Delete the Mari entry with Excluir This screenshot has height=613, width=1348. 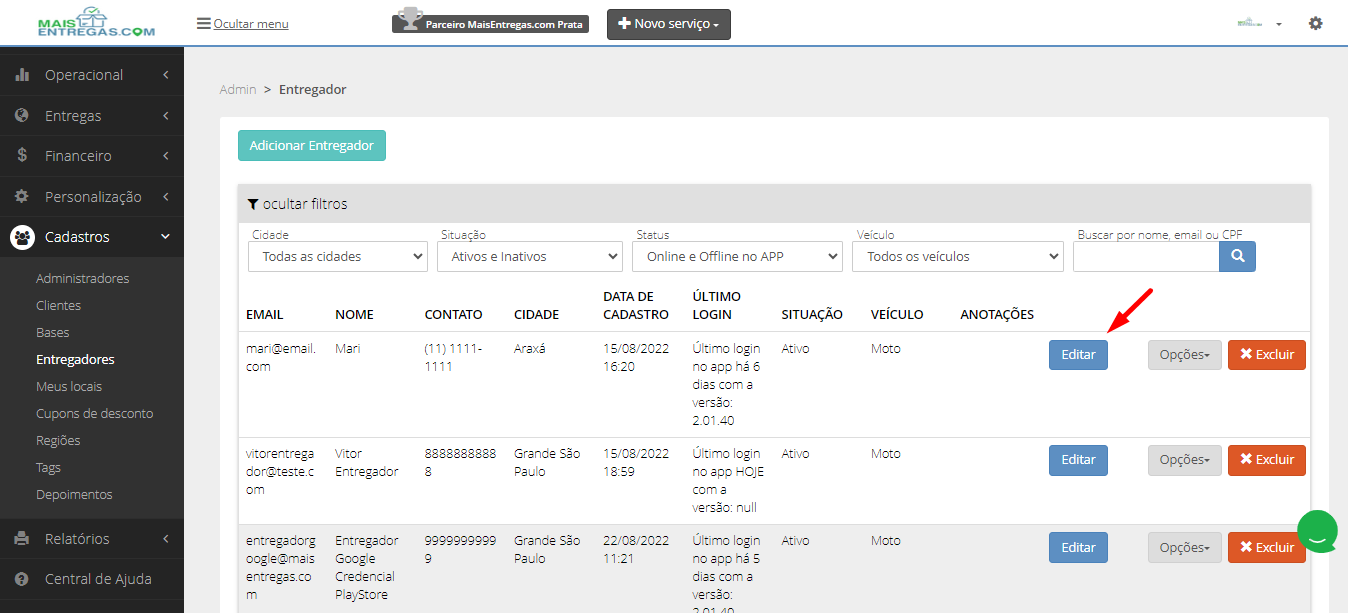tap(1267, 355)
